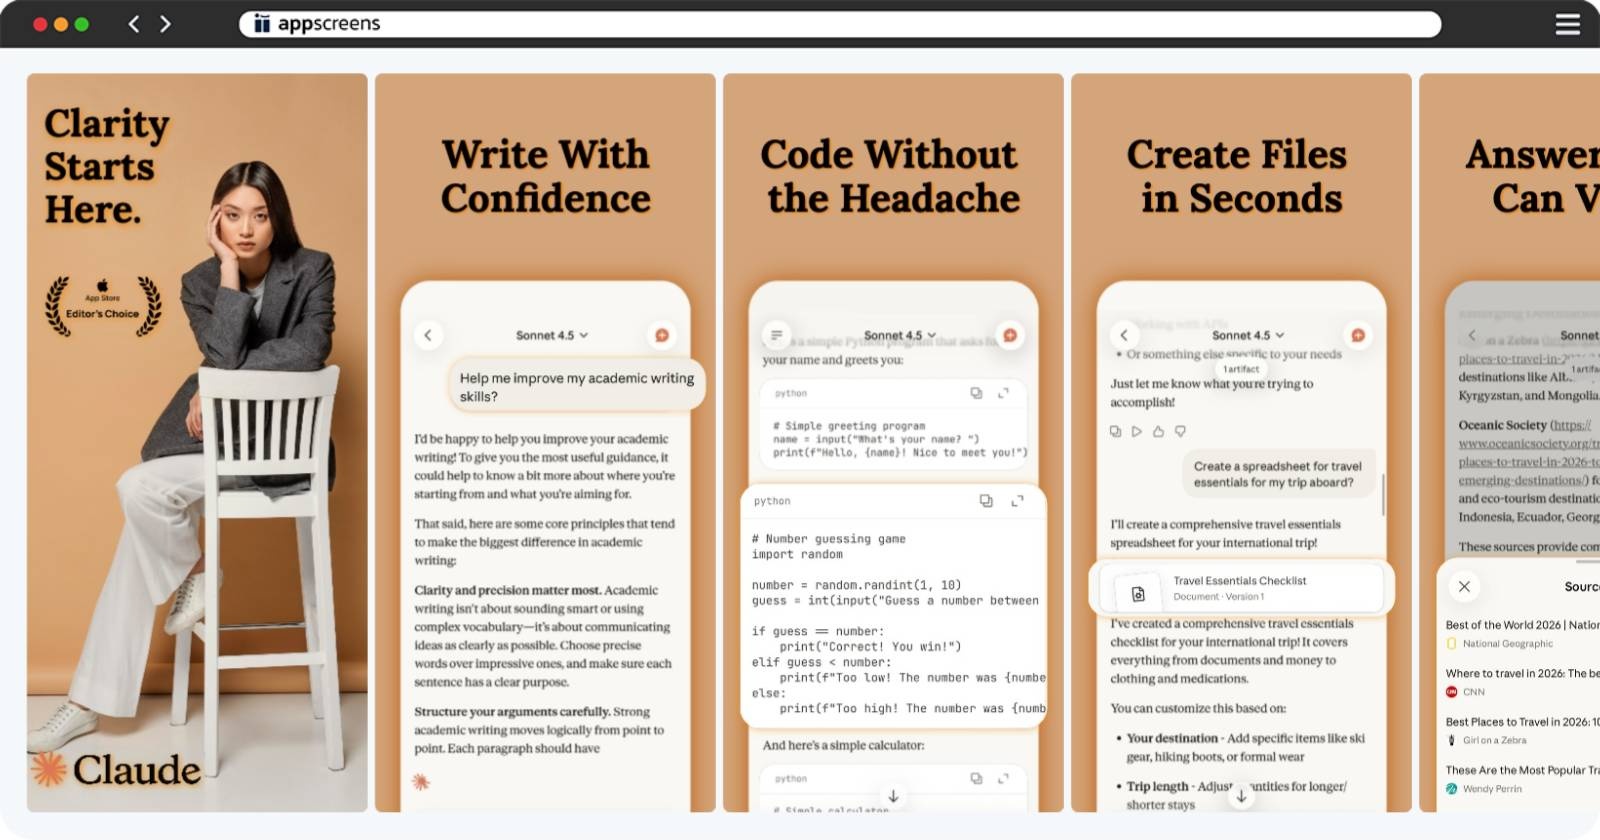Click the document icon on the Travel Essentials Checklist card

click(1138, 594)
